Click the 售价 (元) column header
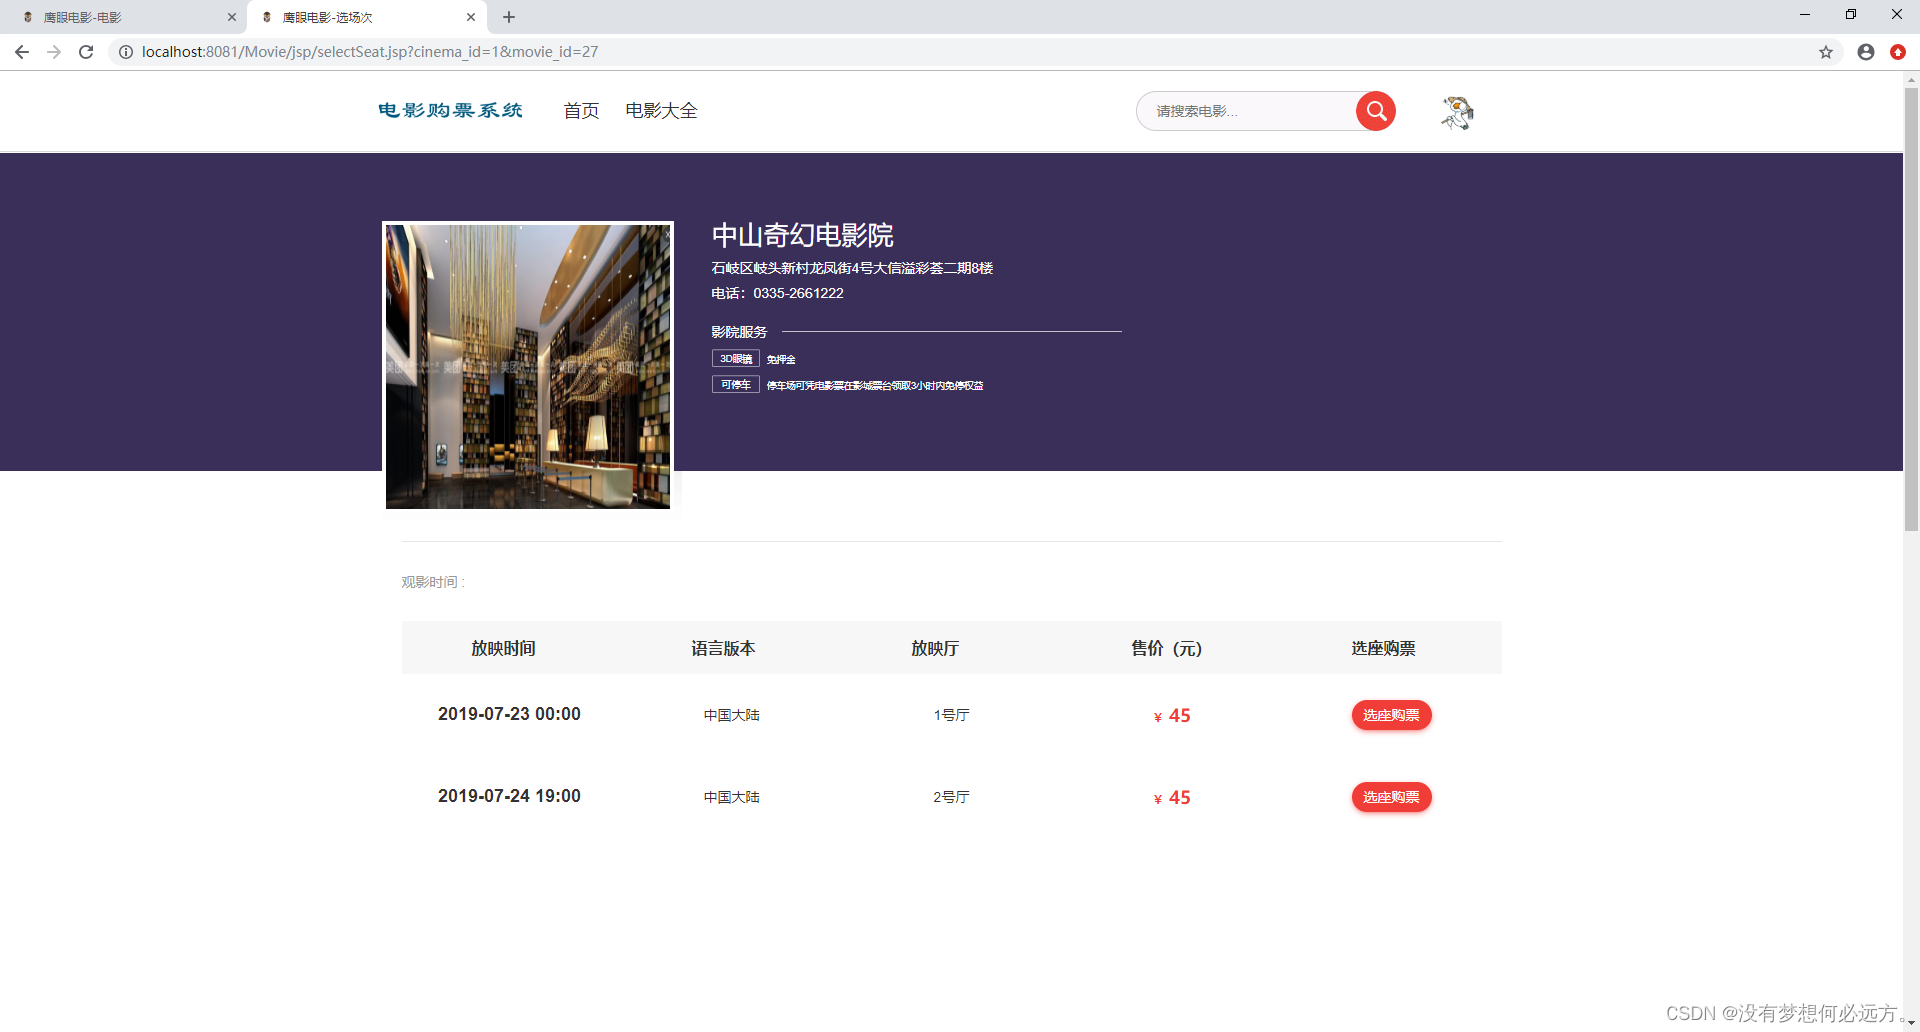This screenshot has height=1032, width=1920. 1166,648
